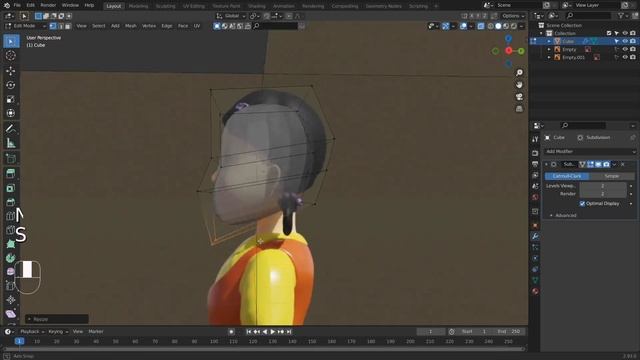Select the Select Box tool

point(11,41)
